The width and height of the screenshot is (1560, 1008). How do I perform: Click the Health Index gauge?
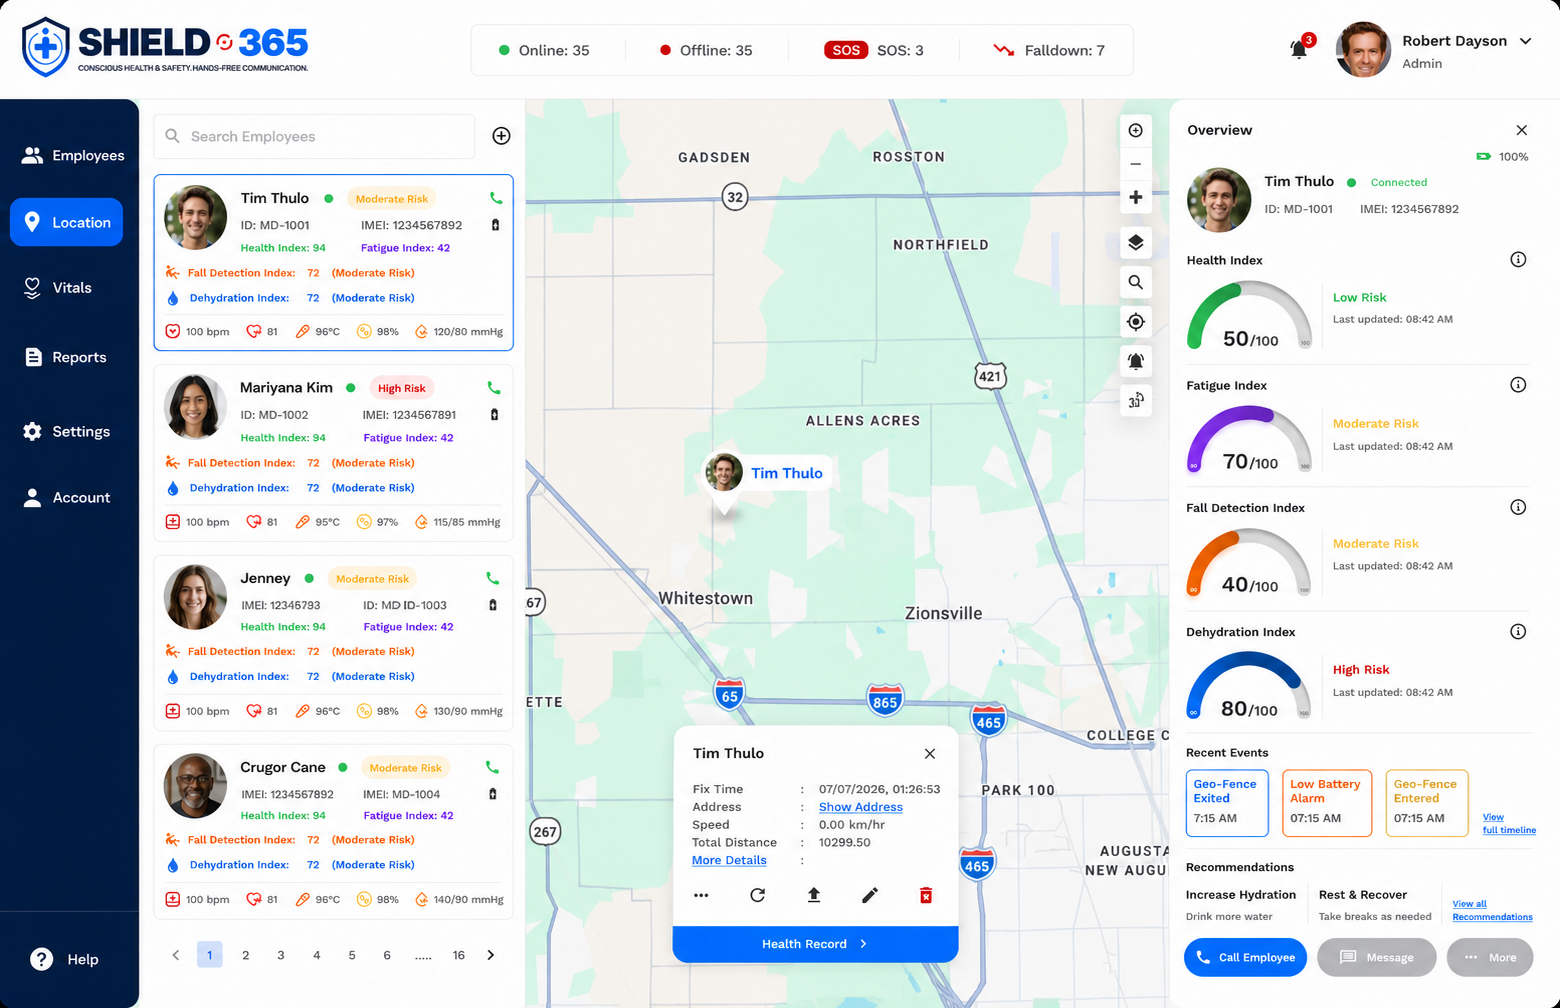click(1249, 314)
